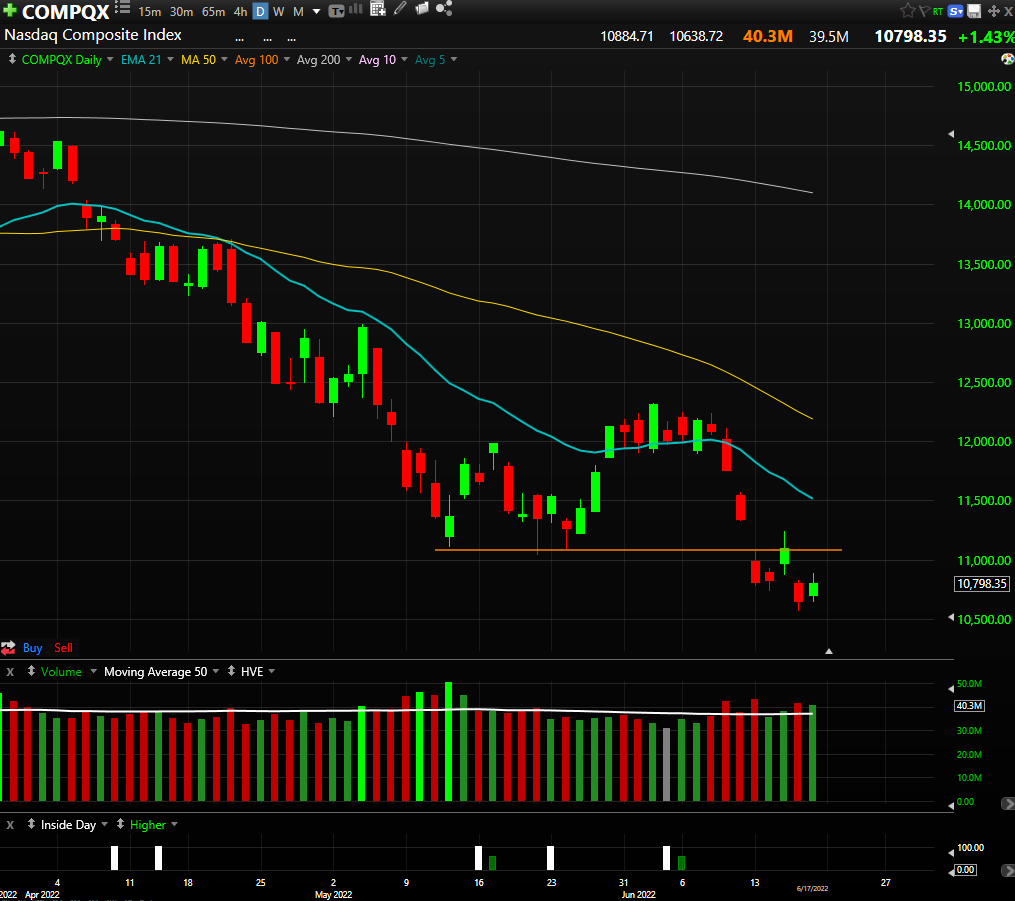The image size is (1015, 901).
Task: Open the Avg 5 indicator dropdown
Action: click(x=454, y=60)
